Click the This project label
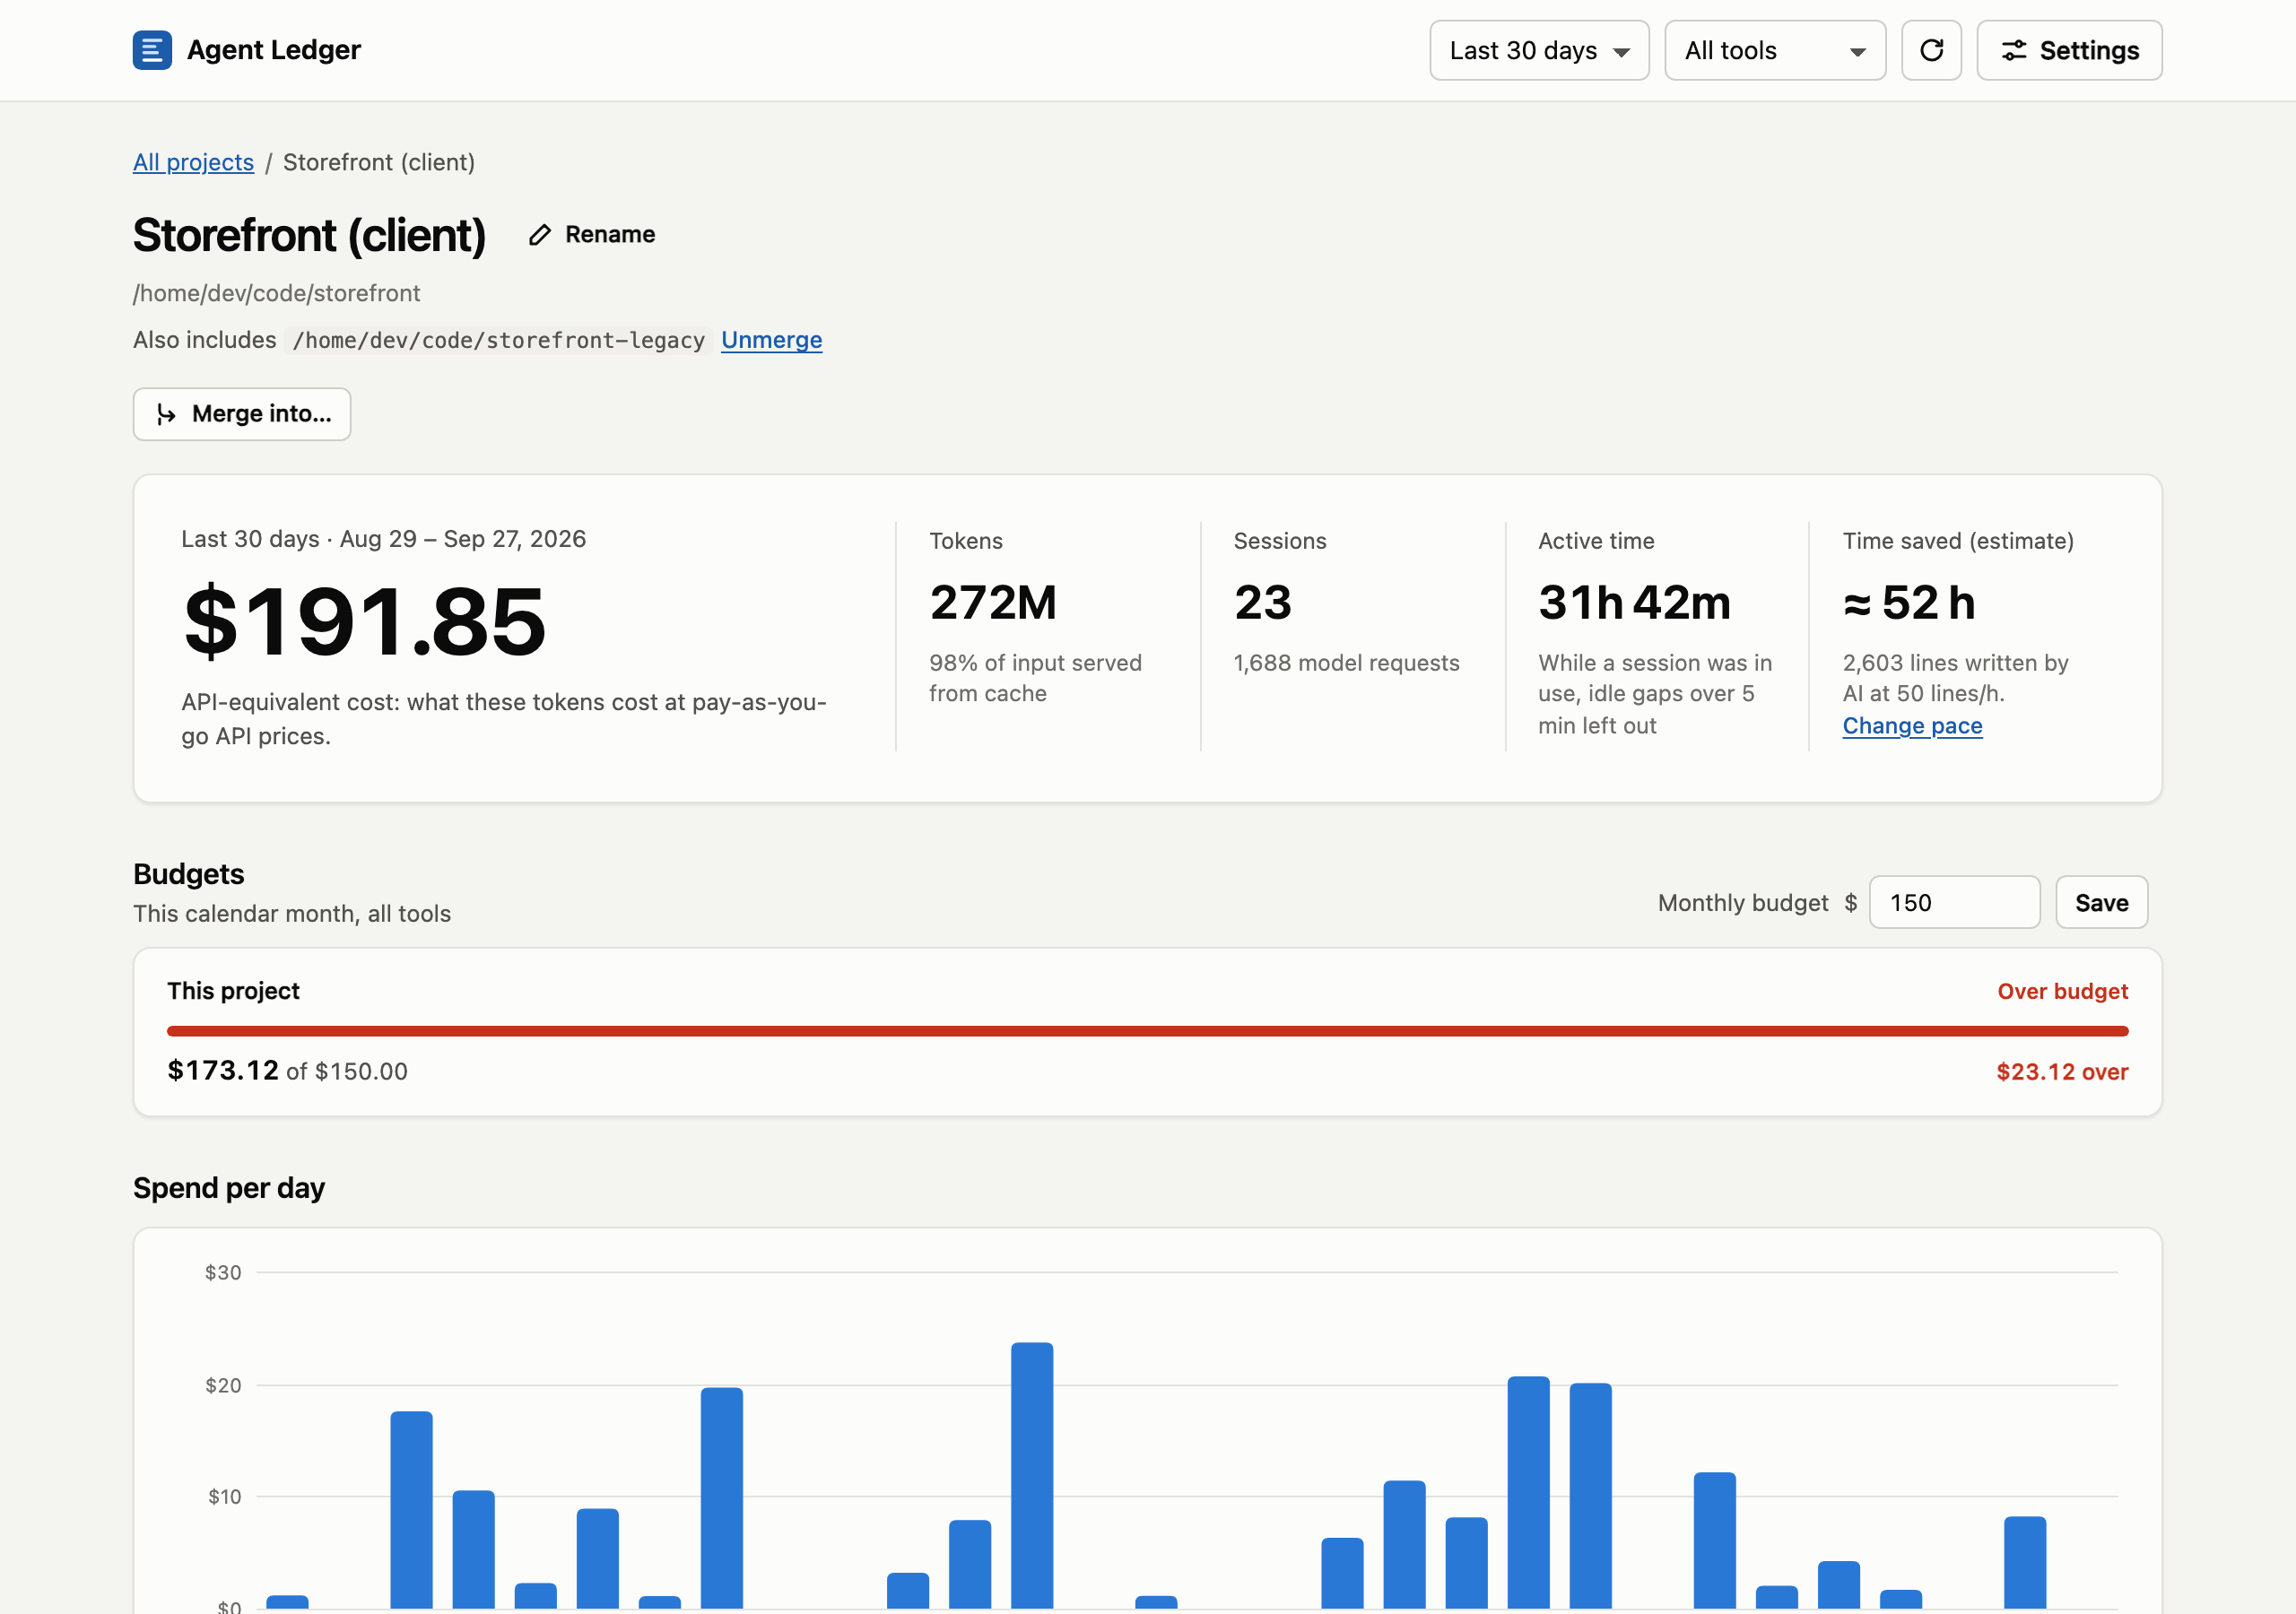This screenshot has width=2296, height=1614. coord(233,991)
